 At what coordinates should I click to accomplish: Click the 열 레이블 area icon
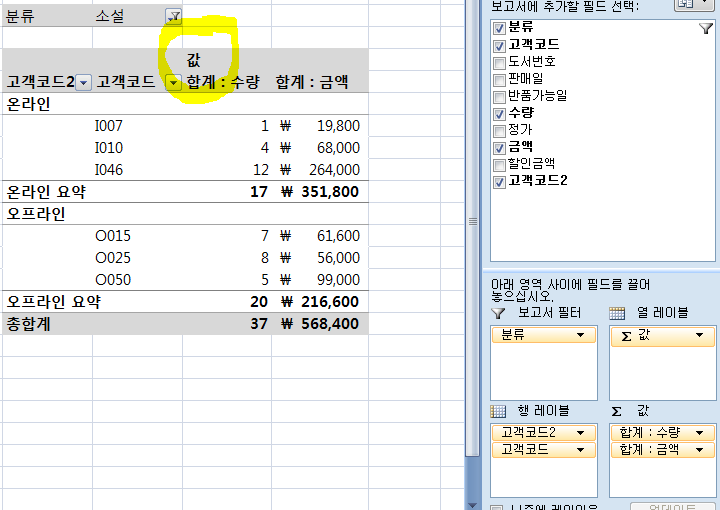[617, 313]
